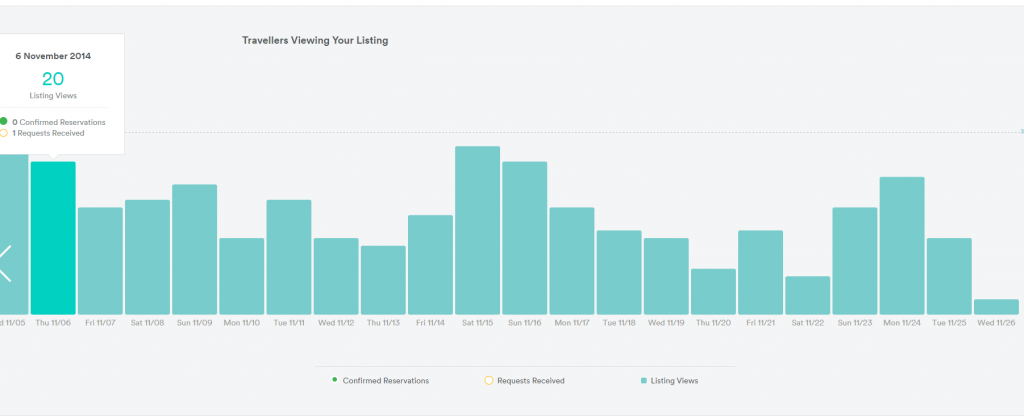Click the previous-period left chevron arrow
Image resolution: width=1024 pixels, height=418 pixels.
pyautogui.click(x=5, y=263)
